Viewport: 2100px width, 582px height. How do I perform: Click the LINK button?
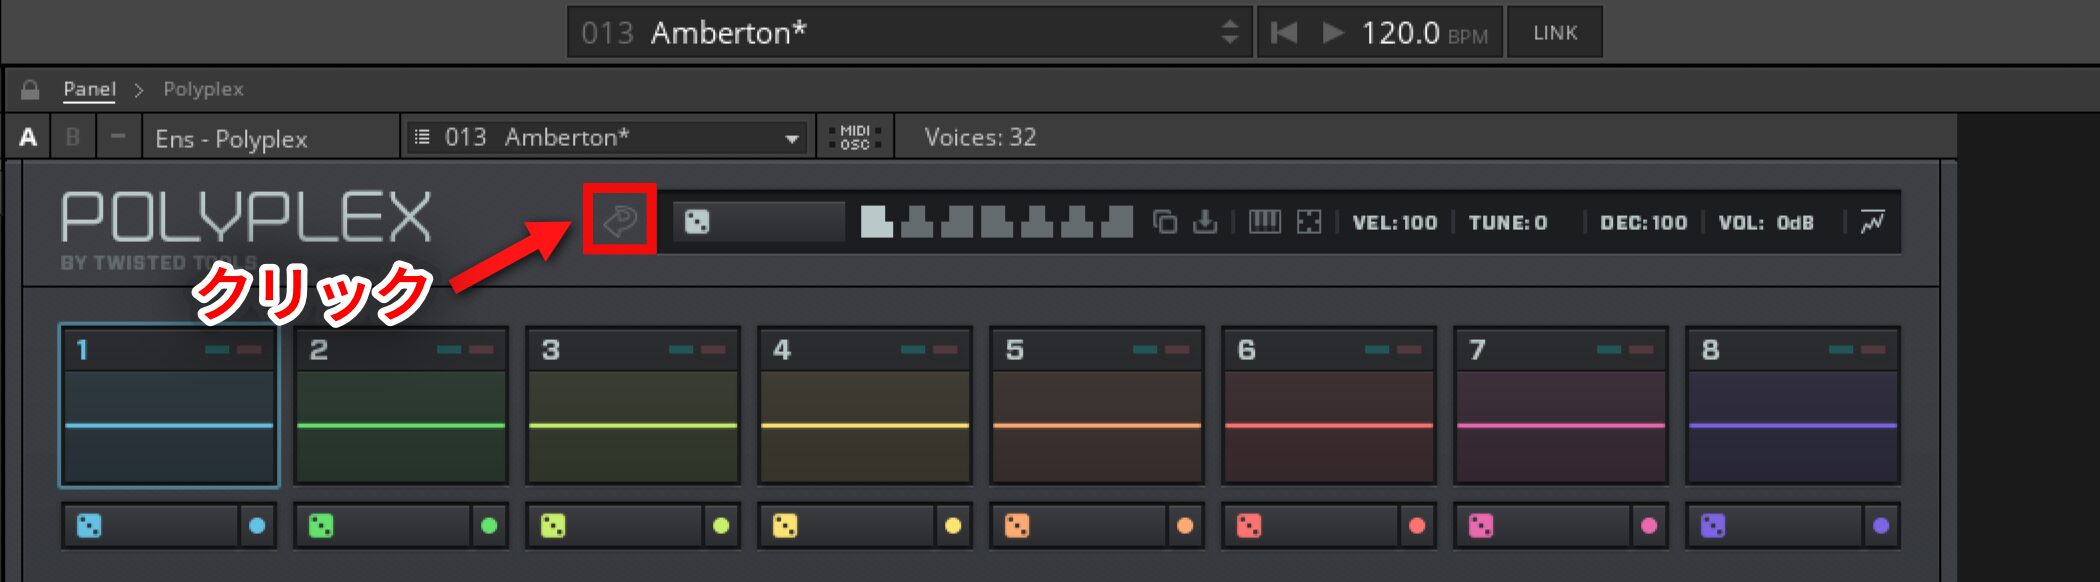(x=1555, y=33)
